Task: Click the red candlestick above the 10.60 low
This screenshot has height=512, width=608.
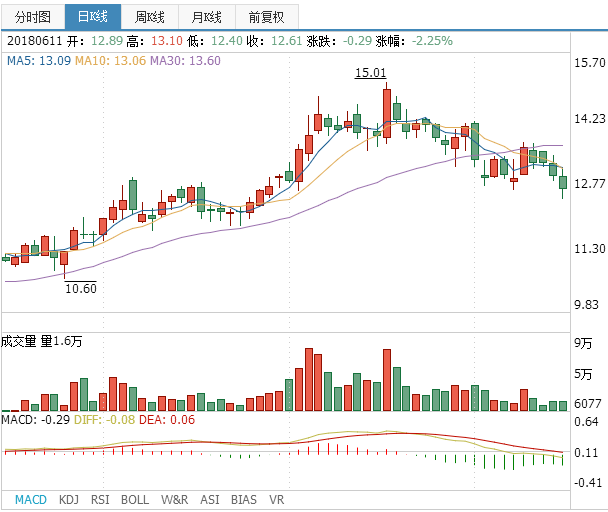Action: 64,259
